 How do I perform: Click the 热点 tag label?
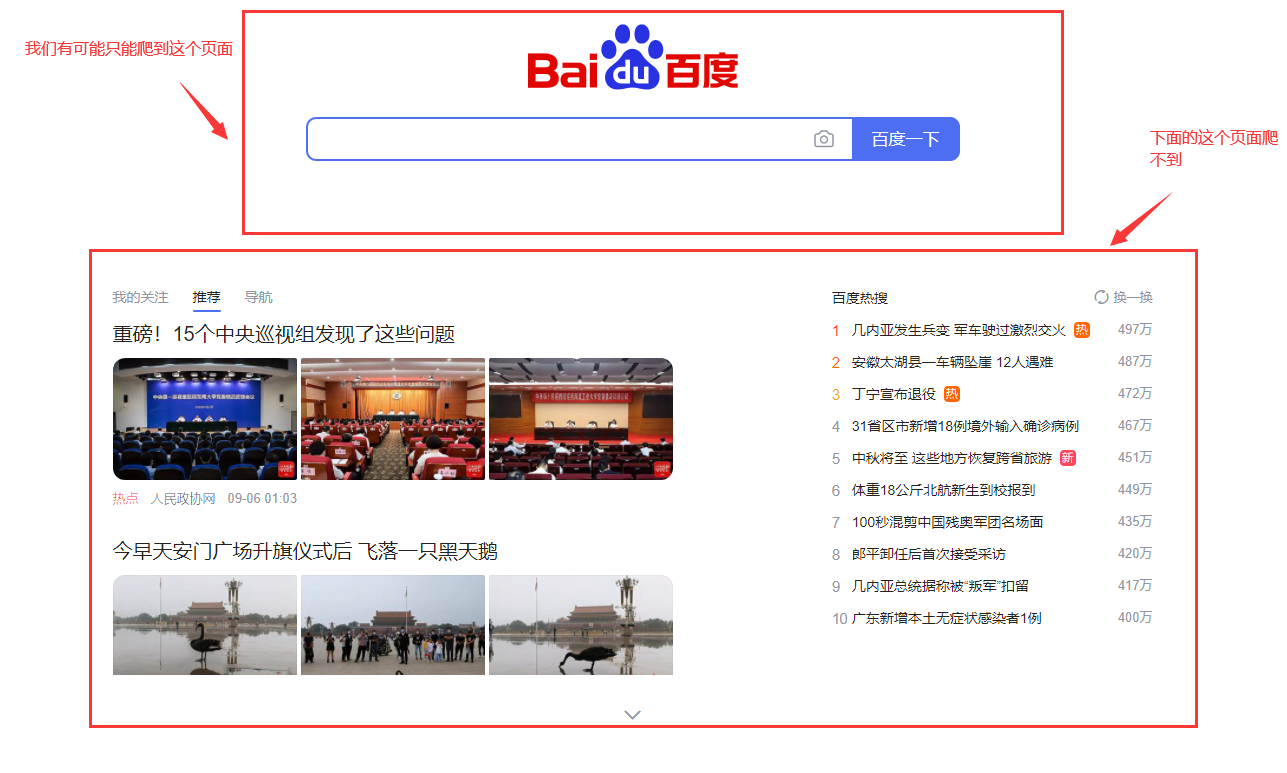(x=125, y=498)
